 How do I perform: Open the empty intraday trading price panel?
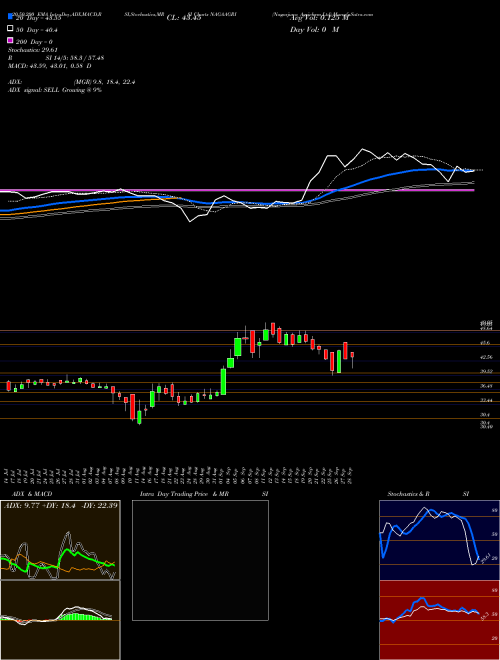[x=200, y=560]
